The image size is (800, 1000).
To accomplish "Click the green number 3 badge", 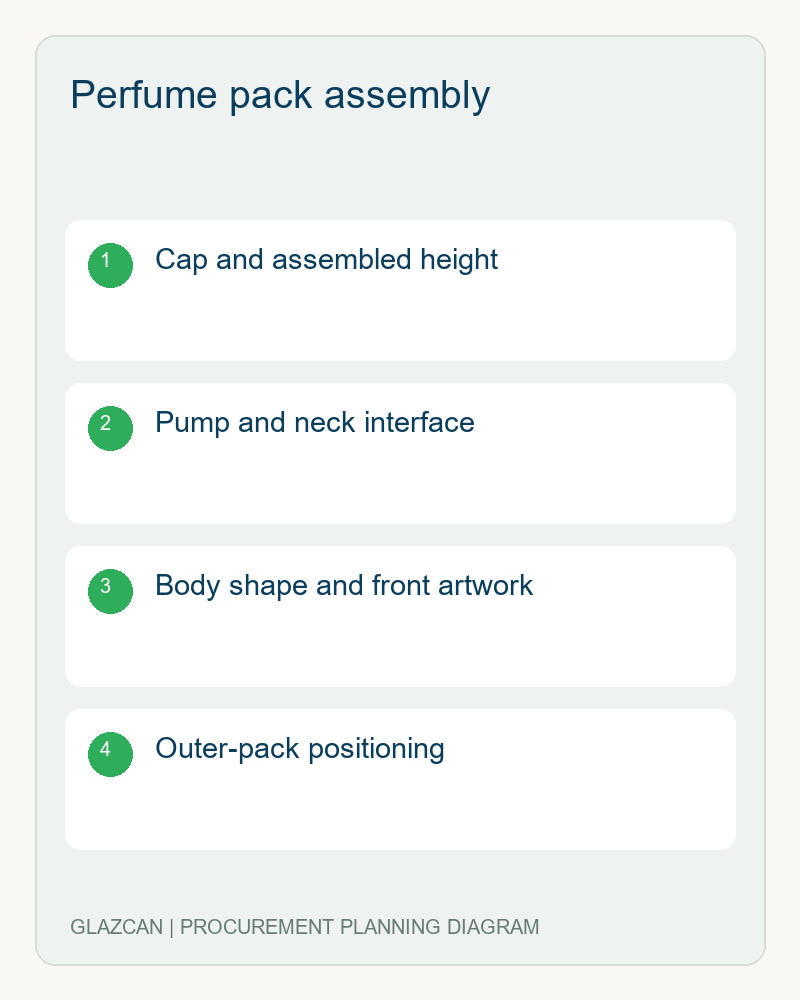I will pyautogui.click(x=110, y=591).
